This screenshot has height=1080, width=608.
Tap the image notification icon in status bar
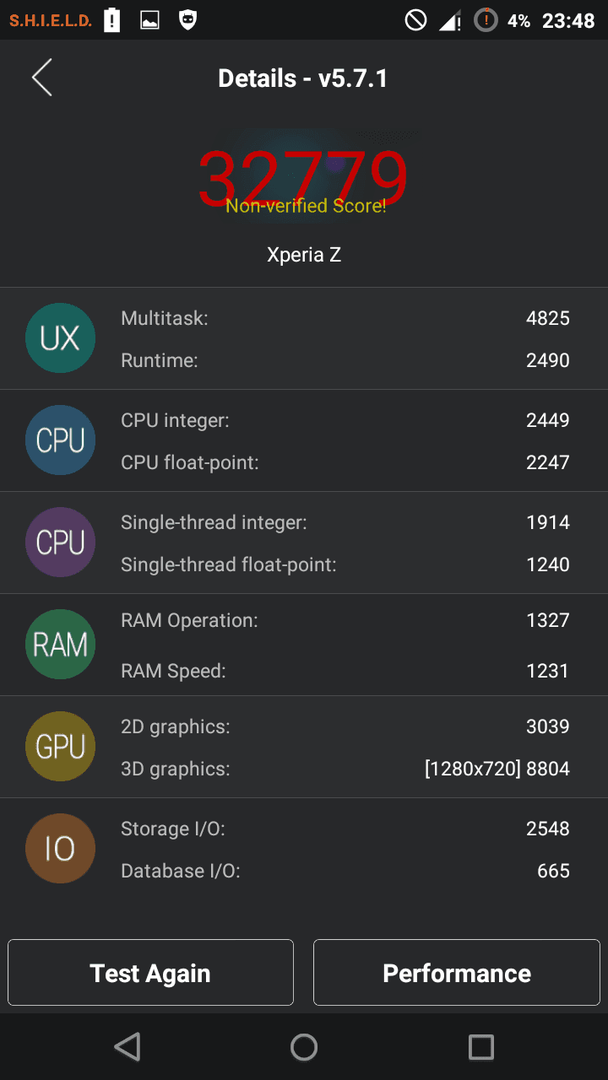149,21
